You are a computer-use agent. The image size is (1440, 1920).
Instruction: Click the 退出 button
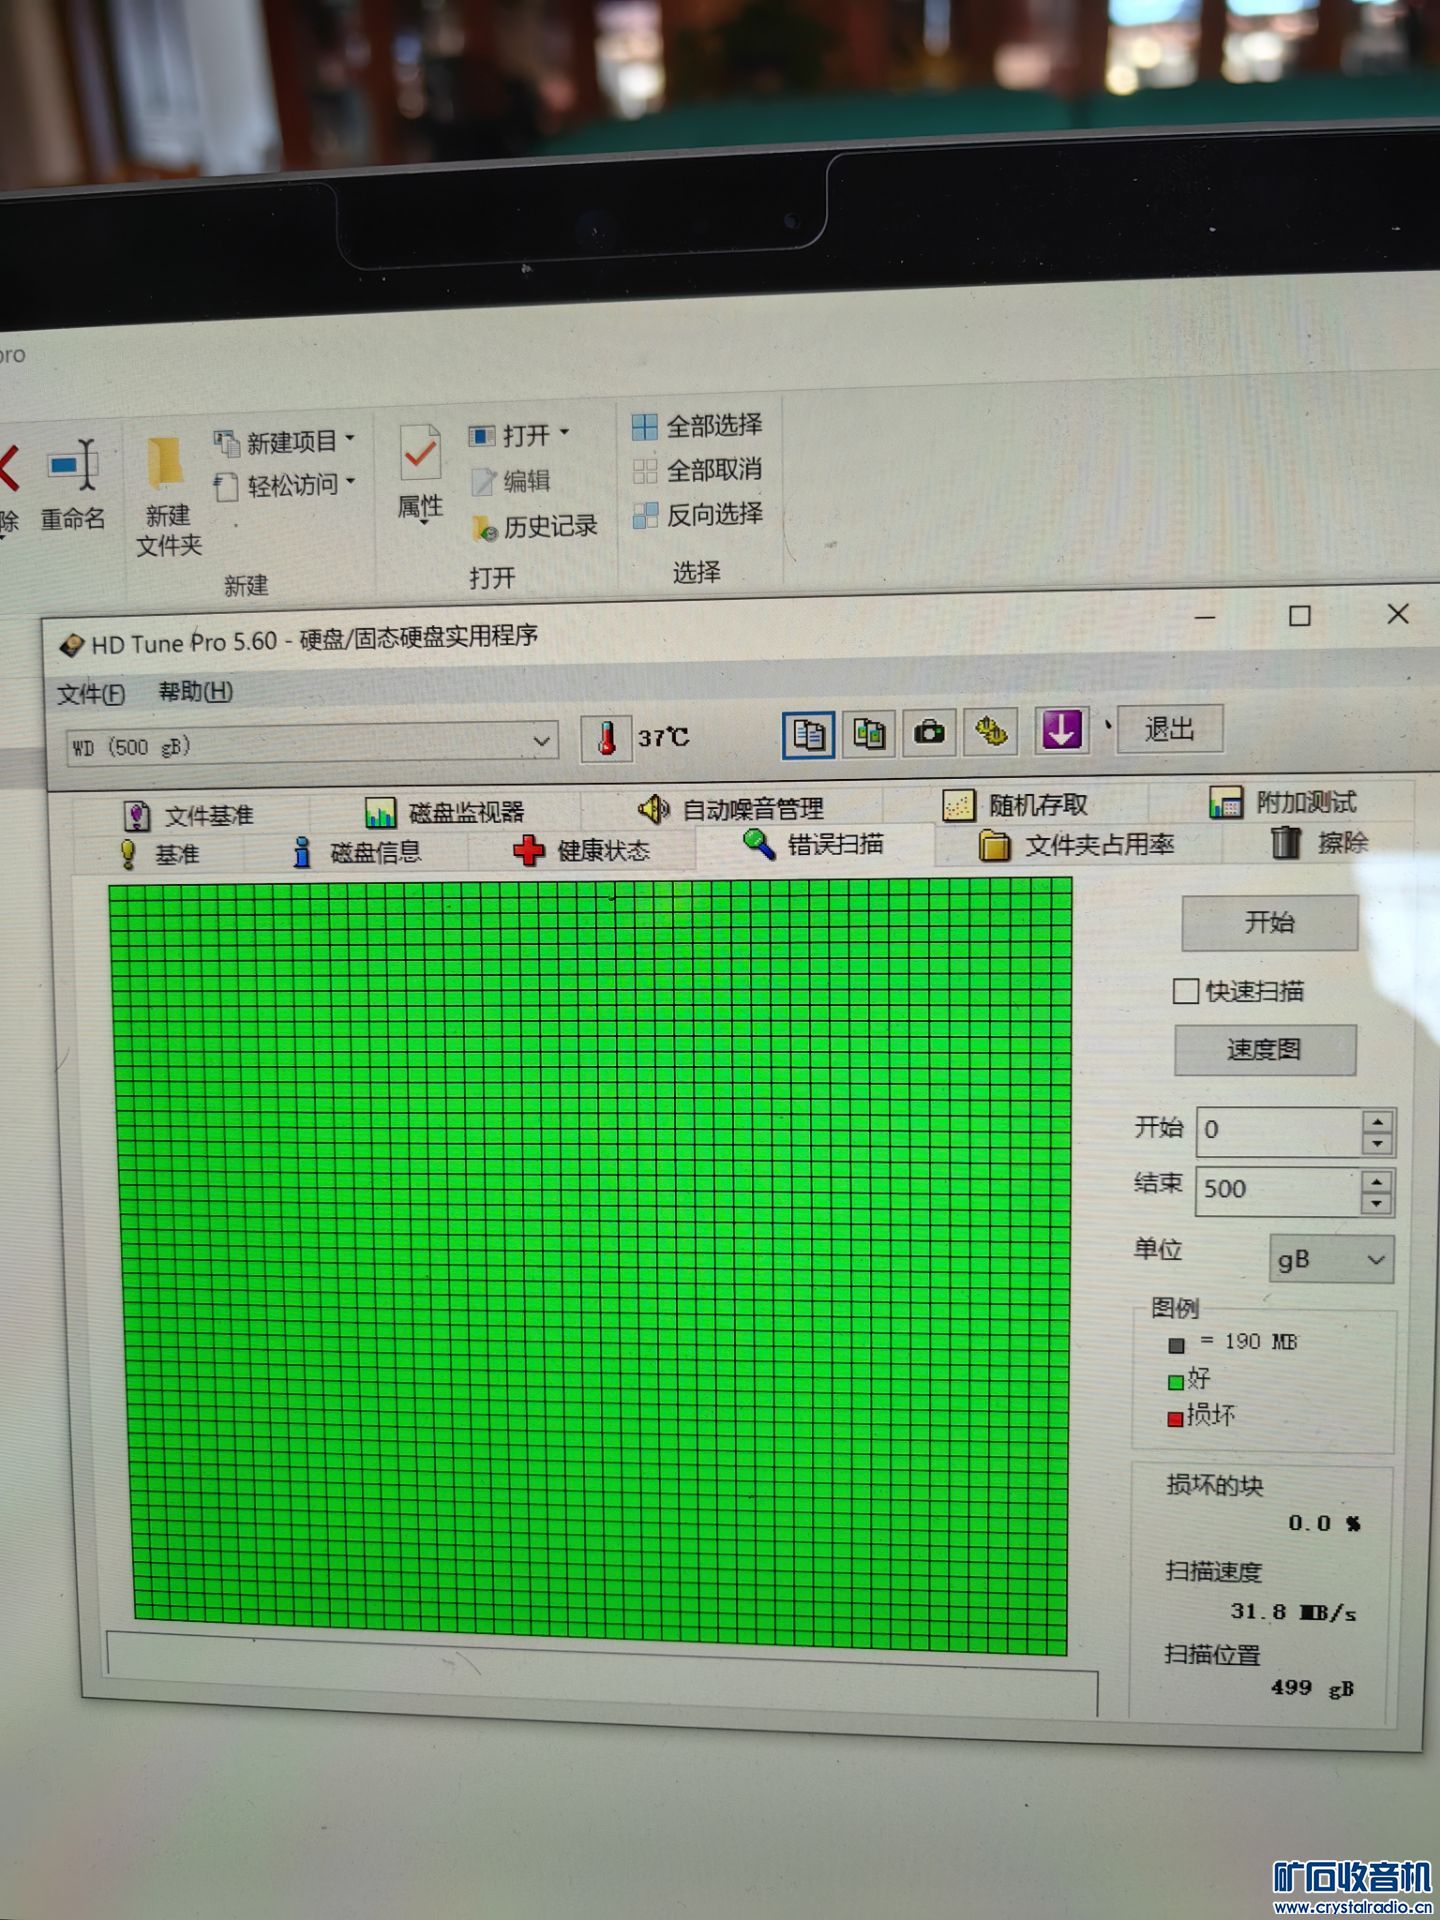(x=1169, y=729)
